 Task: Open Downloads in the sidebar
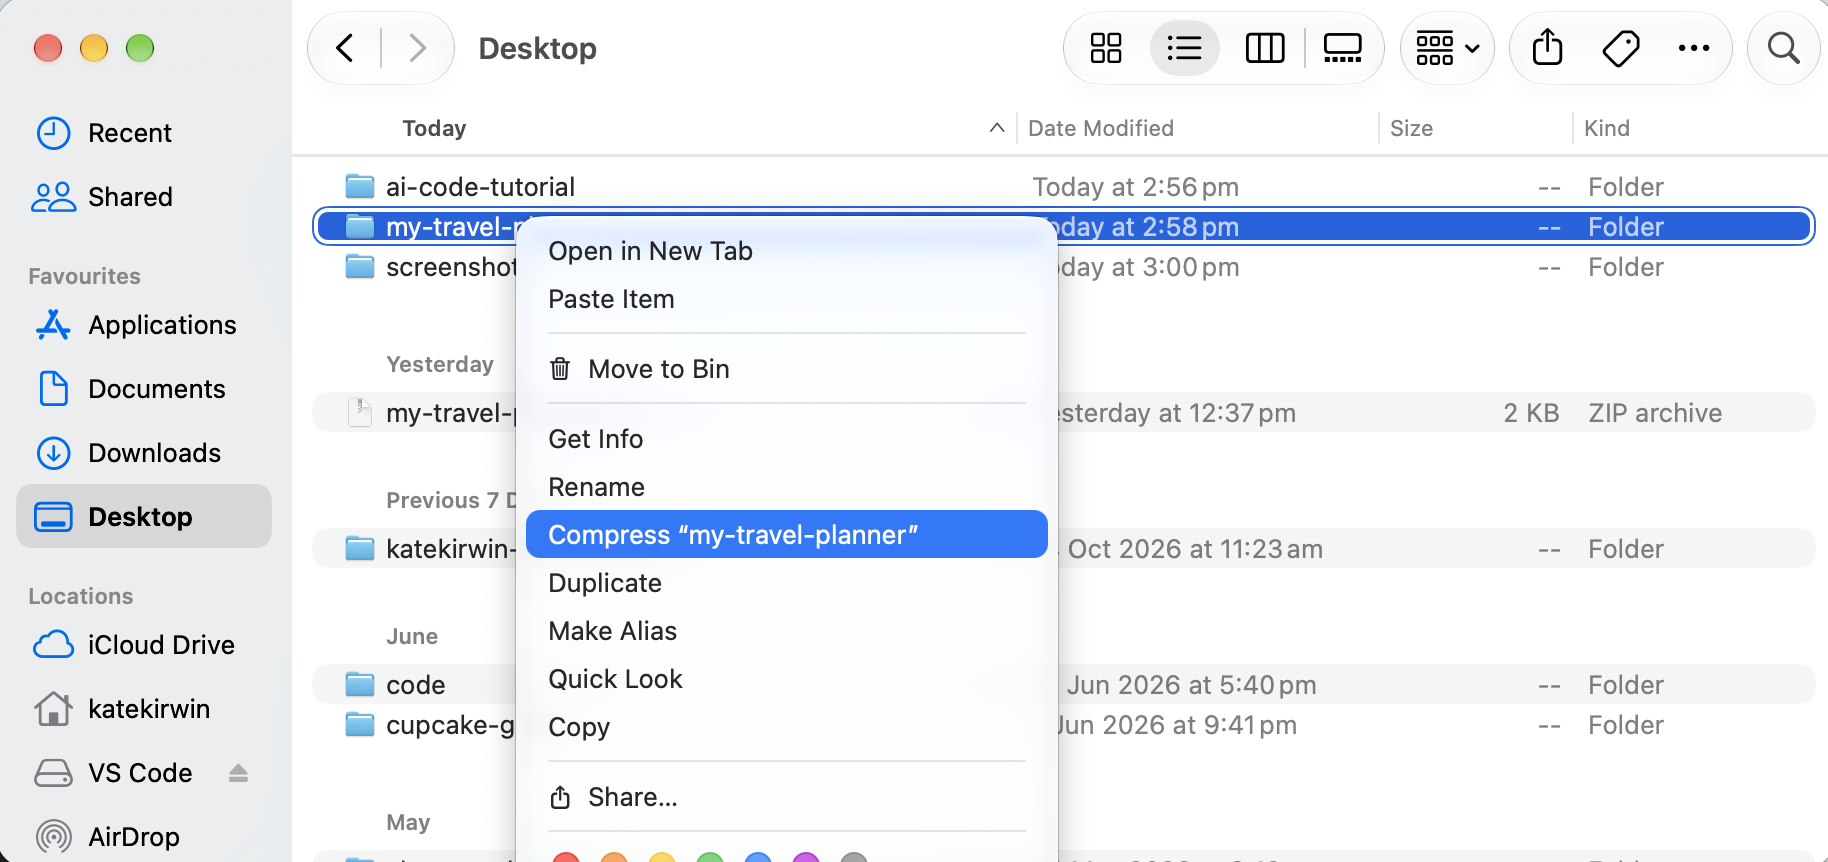tap(144, 453)
